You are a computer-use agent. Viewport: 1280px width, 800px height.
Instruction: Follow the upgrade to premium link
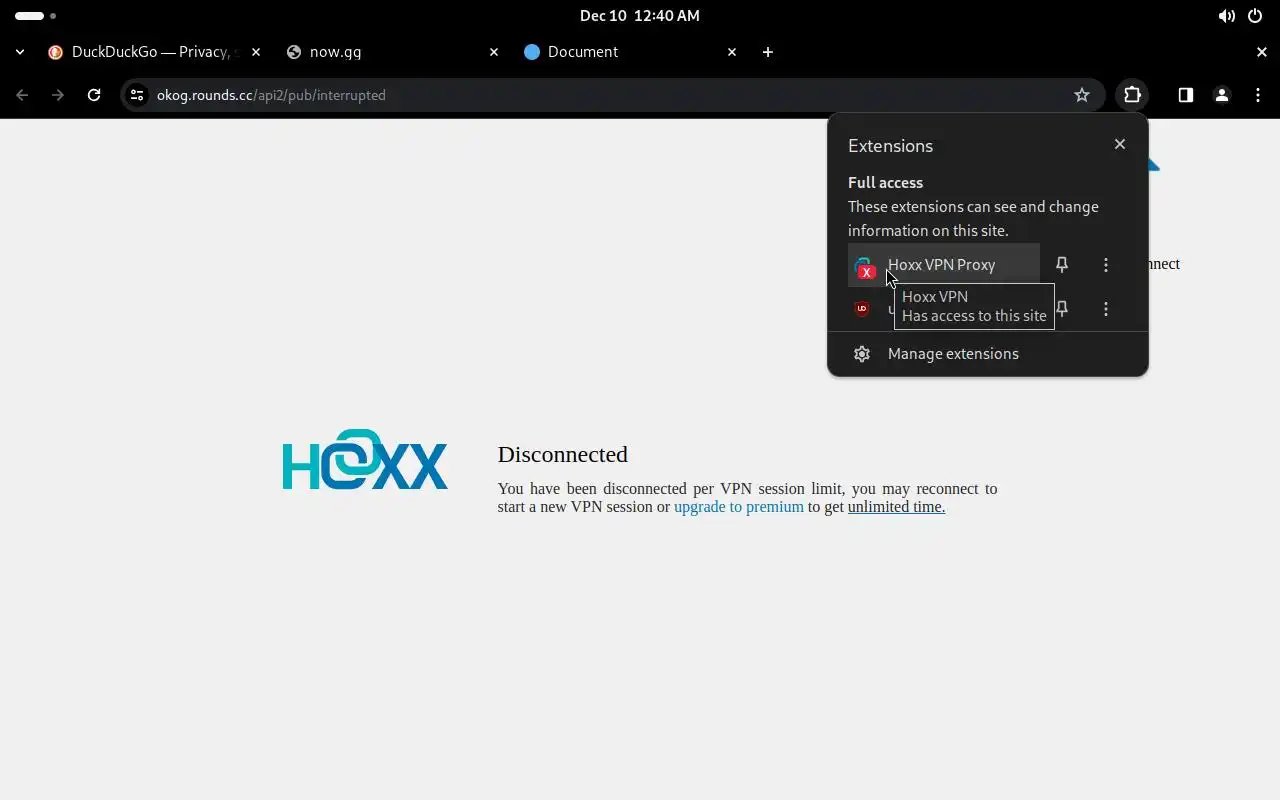point(739,507)
